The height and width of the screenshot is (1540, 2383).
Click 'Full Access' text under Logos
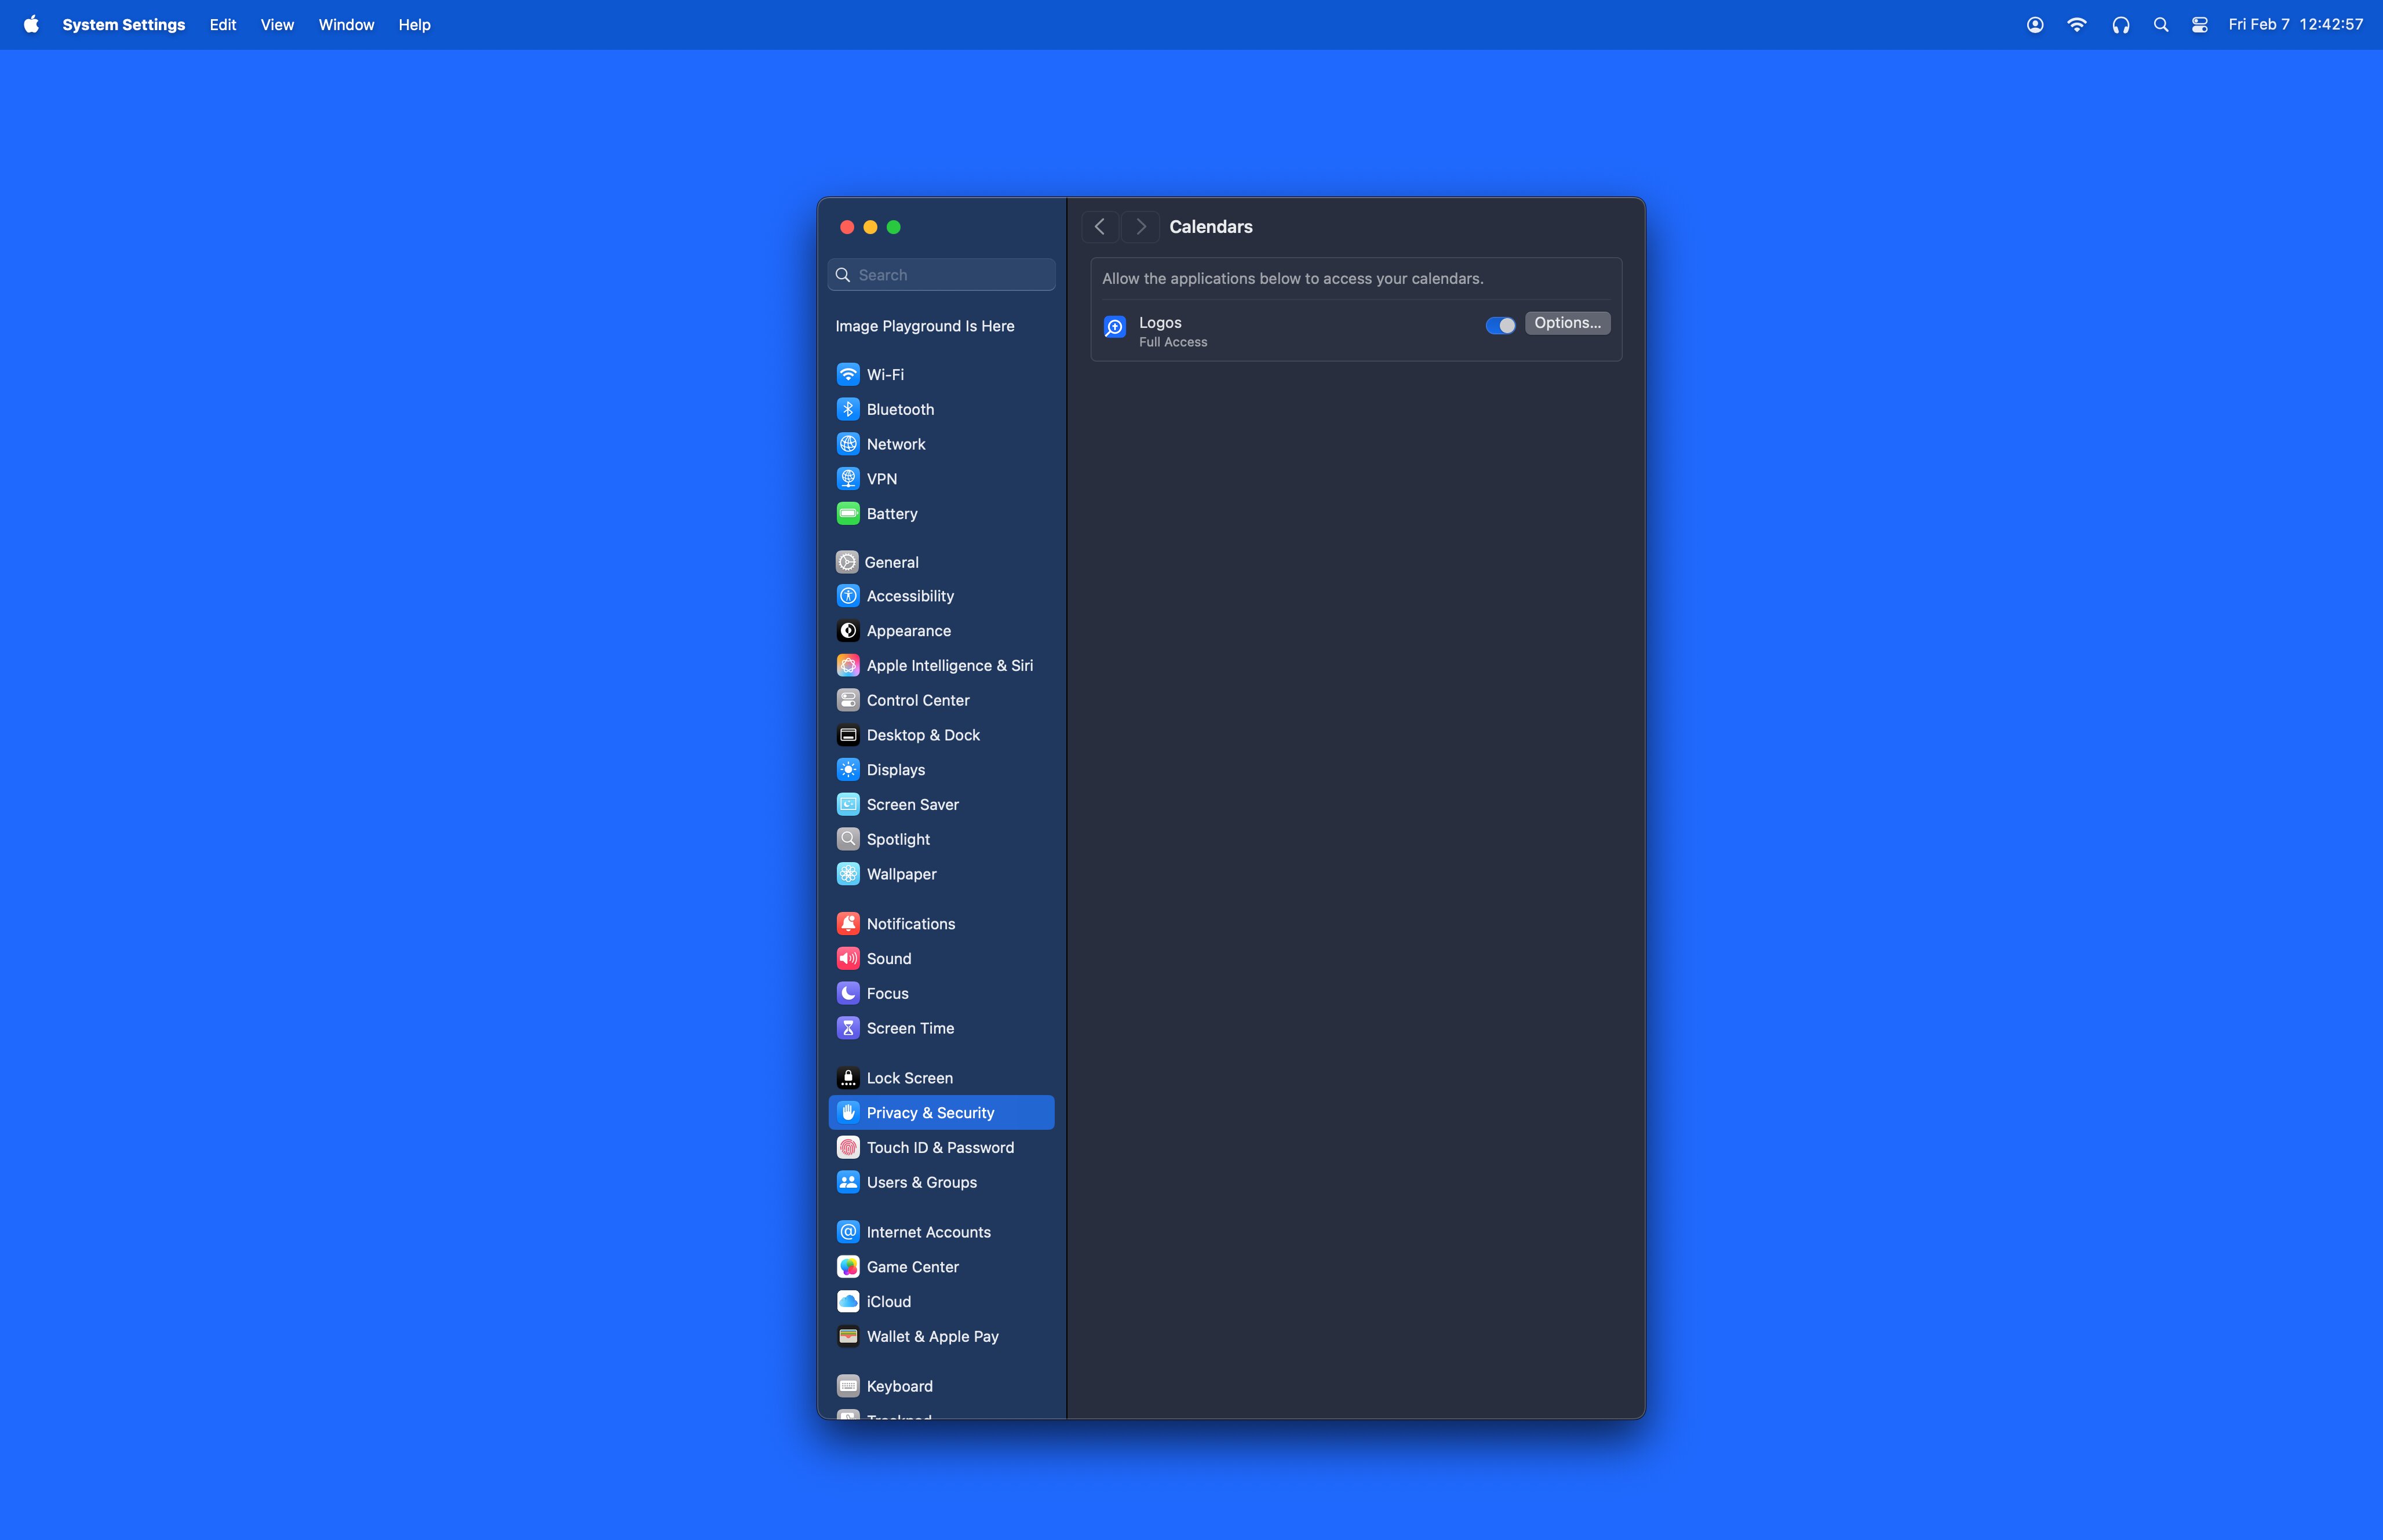1173,342
